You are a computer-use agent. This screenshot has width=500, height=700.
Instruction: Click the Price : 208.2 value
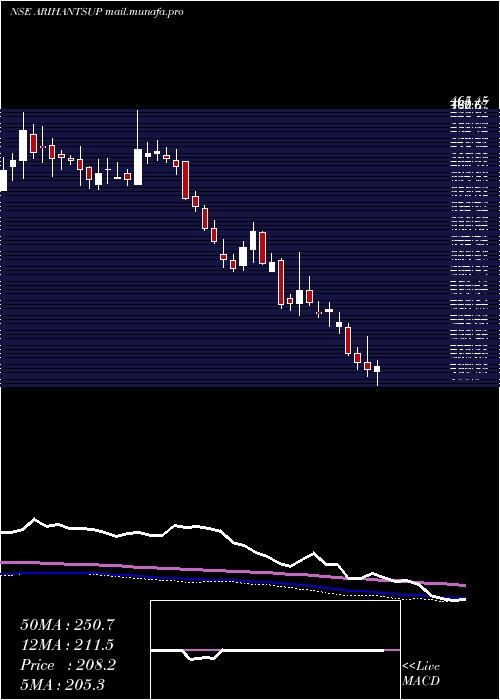pos(68,665)
